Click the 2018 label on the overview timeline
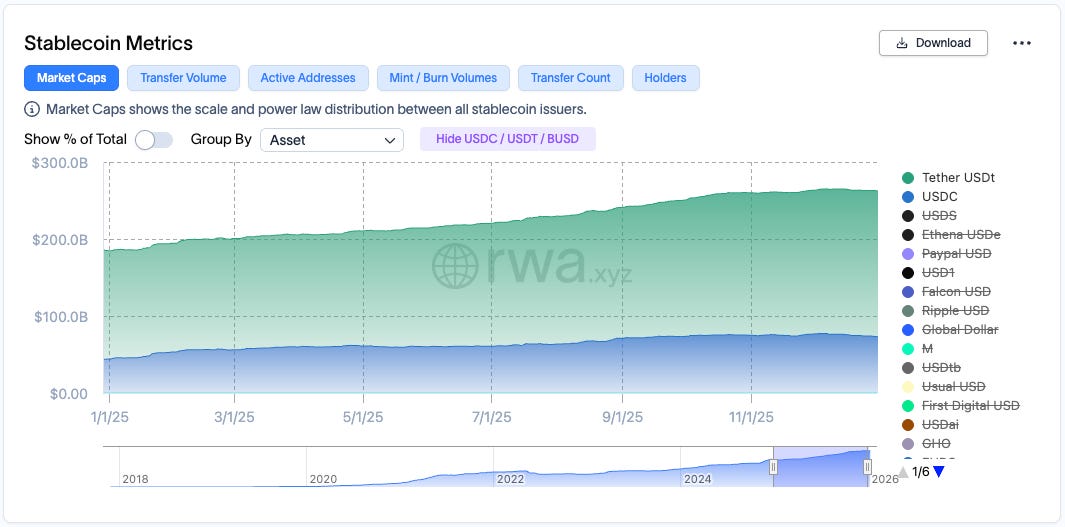Viewport: 1065px width, 527px height. point(135,479)
